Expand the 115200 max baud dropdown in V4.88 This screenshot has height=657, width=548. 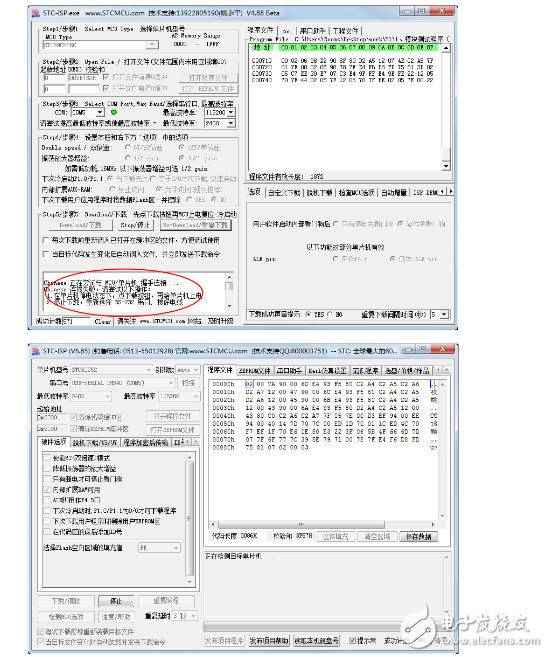[231, 112]
